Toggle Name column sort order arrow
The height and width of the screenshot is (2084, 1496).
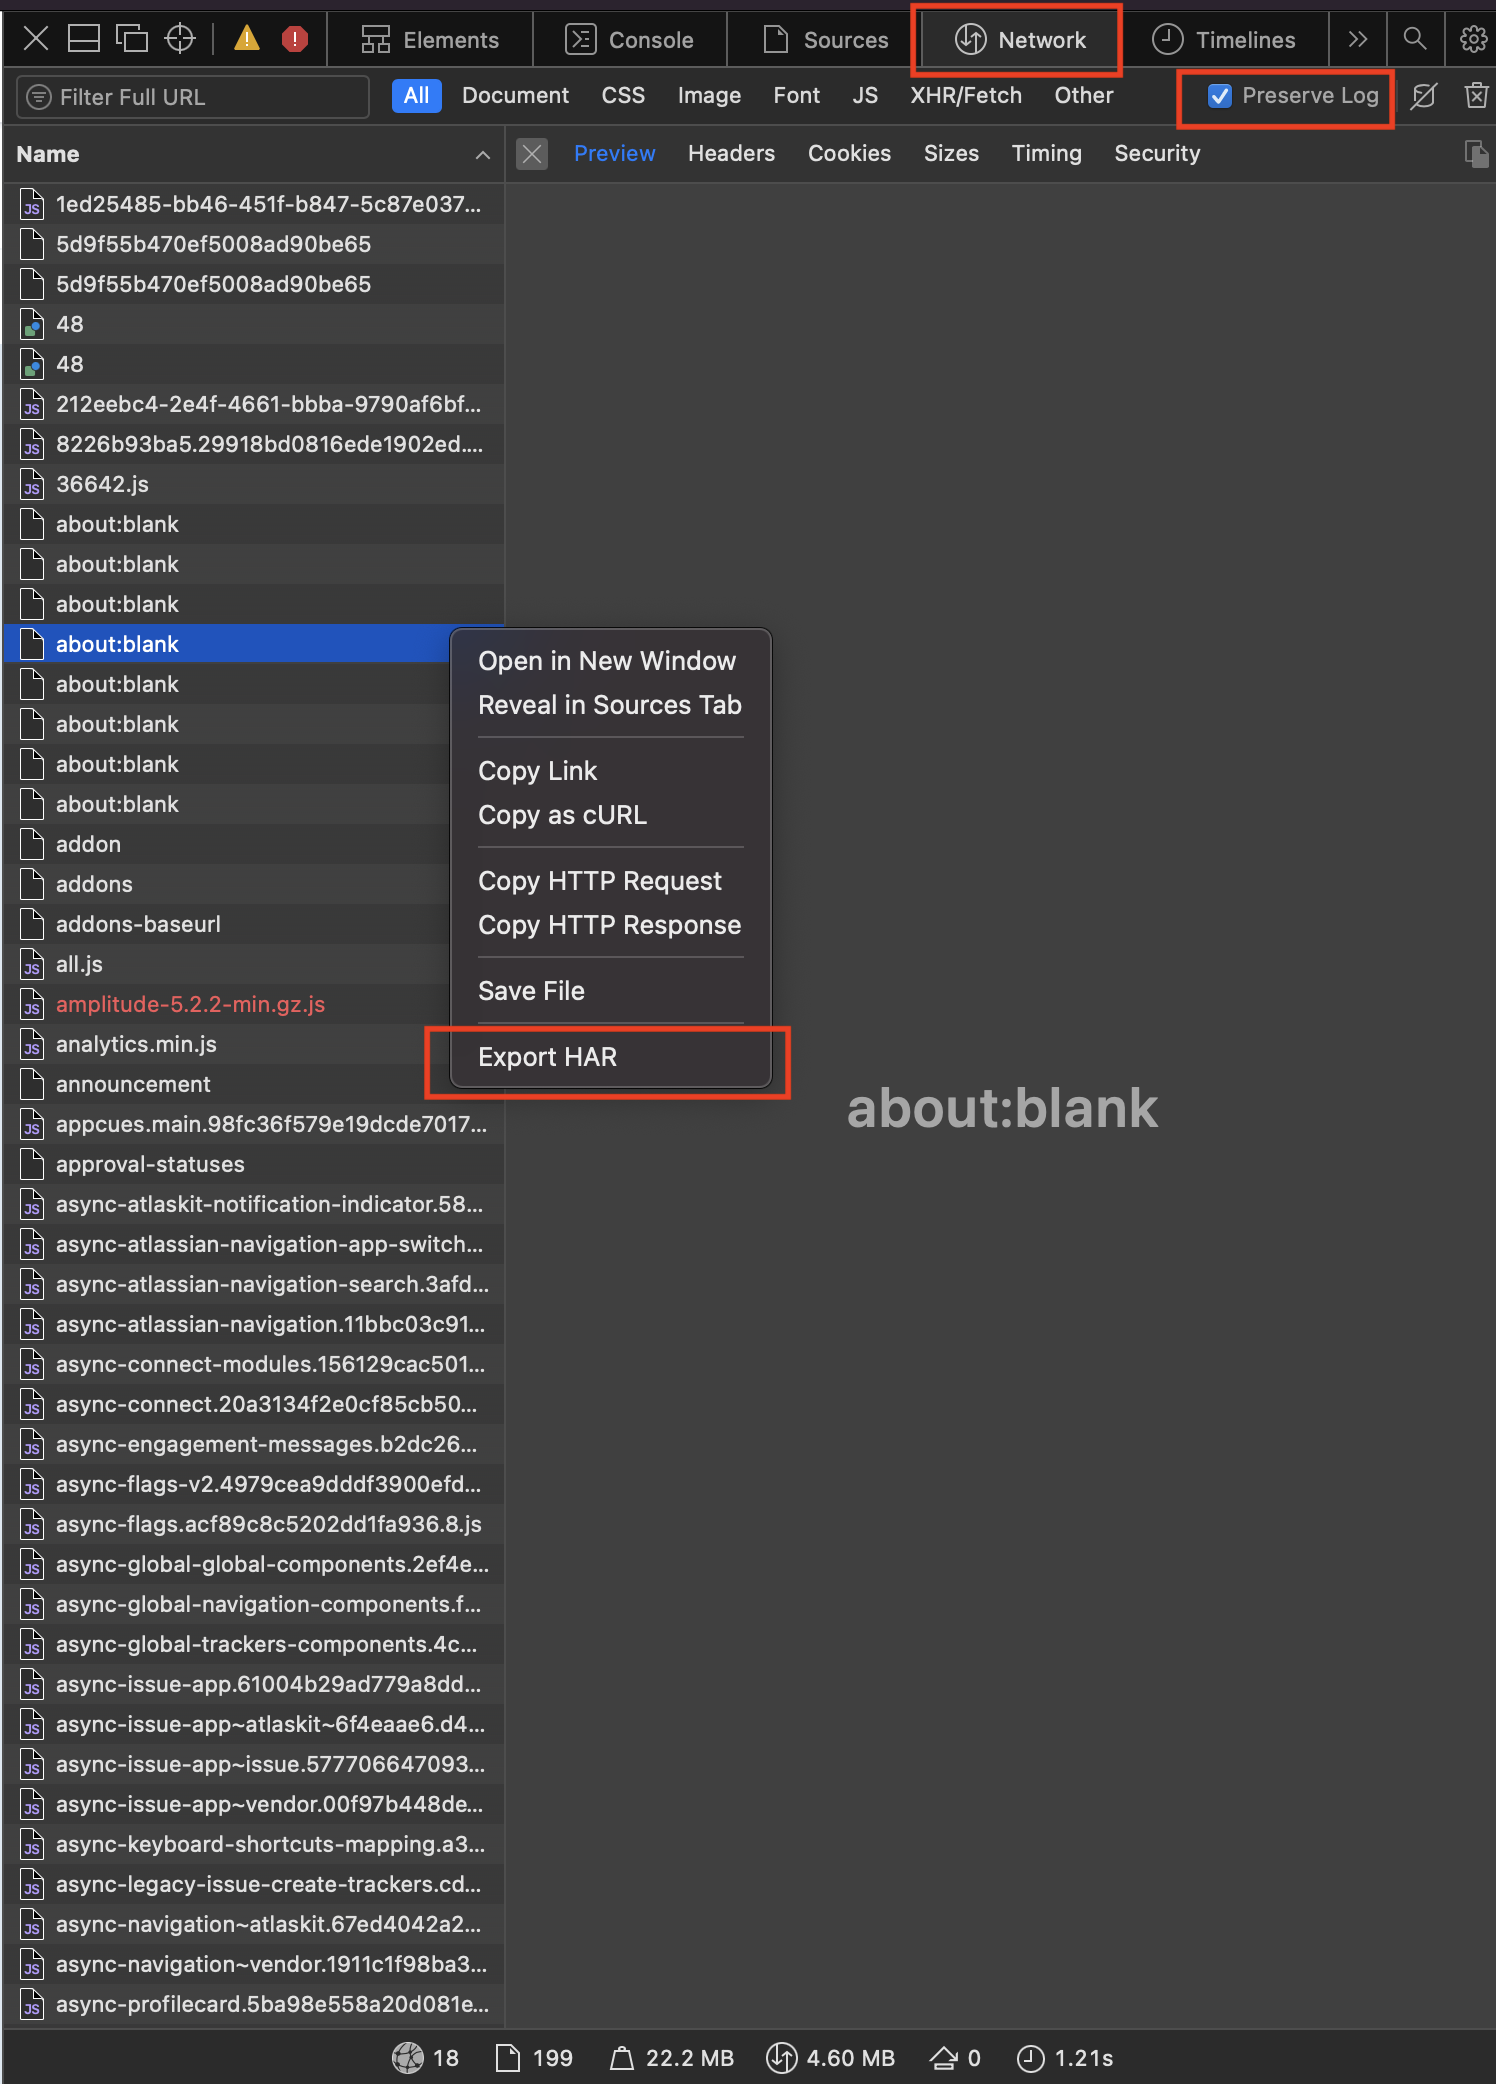tap(482, 155)
